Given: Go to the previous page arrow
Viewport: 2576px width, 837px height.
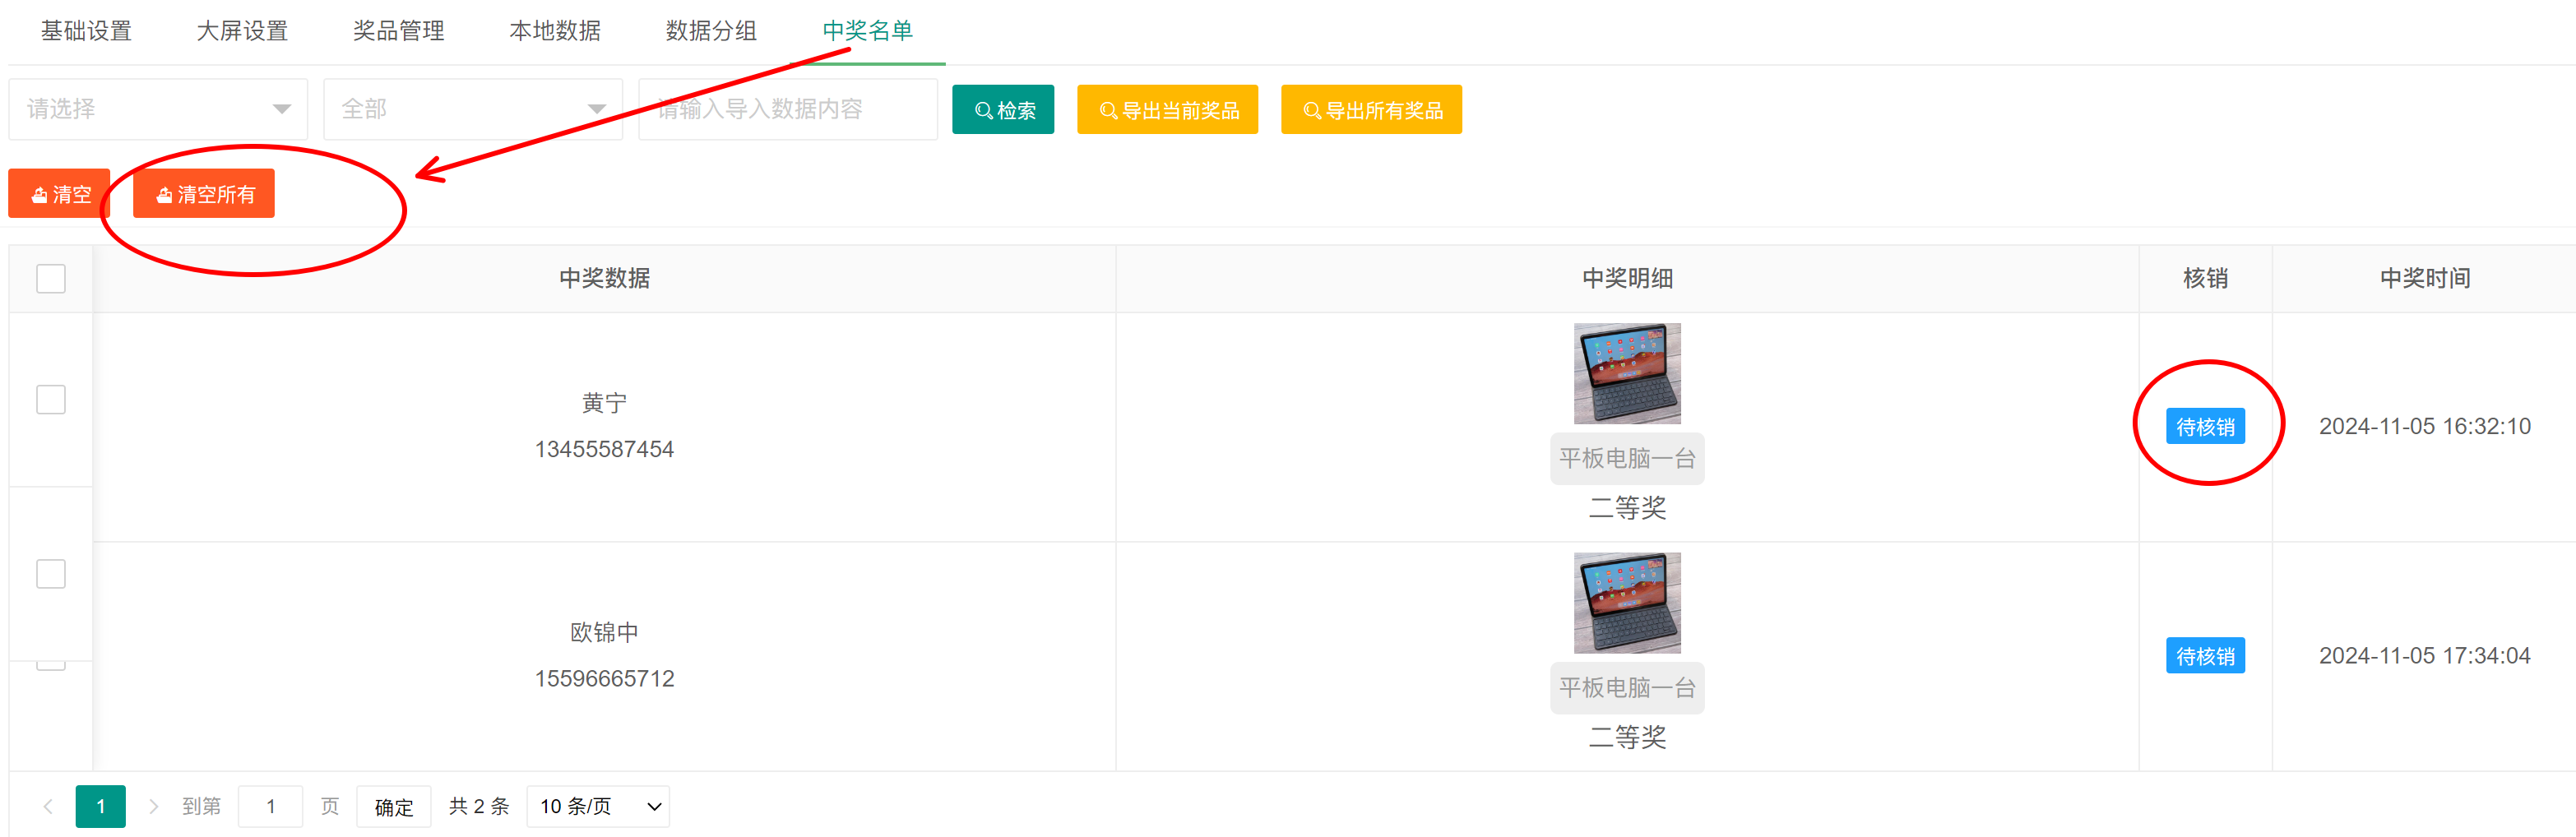Looking at the screenshot, I should (48, 806).
